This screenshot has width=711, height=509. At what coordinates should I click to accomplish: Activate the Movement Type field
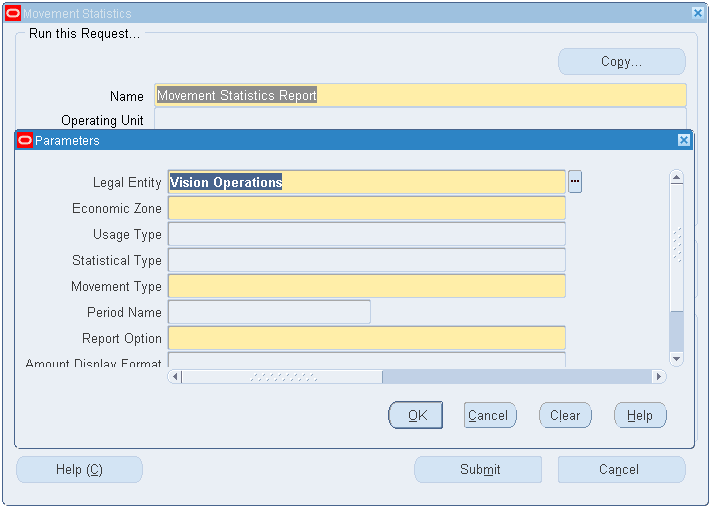pos(366,286)
